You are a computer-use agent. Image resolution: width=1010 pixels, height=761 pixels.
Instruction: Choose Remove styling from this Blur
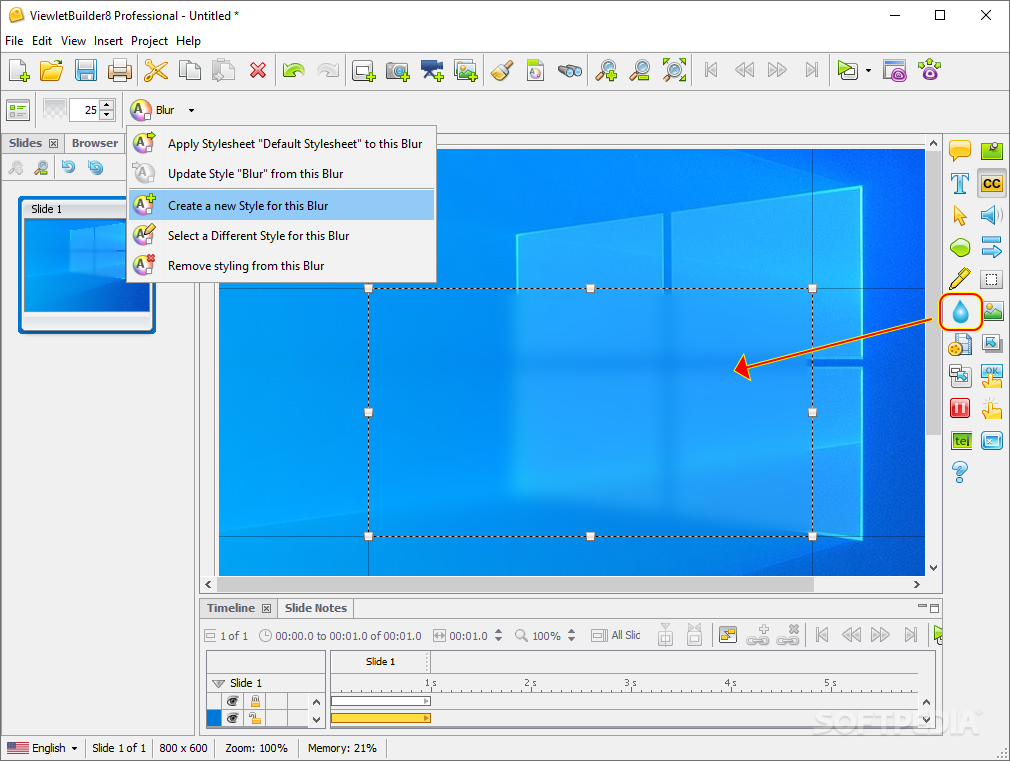281,265
